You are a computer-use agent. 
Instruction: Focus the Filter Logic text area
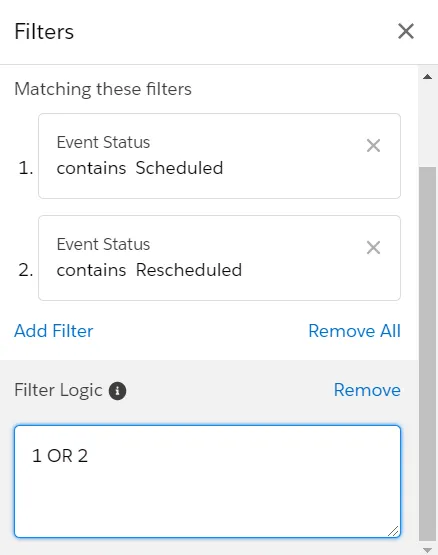[x=207, y=481]
